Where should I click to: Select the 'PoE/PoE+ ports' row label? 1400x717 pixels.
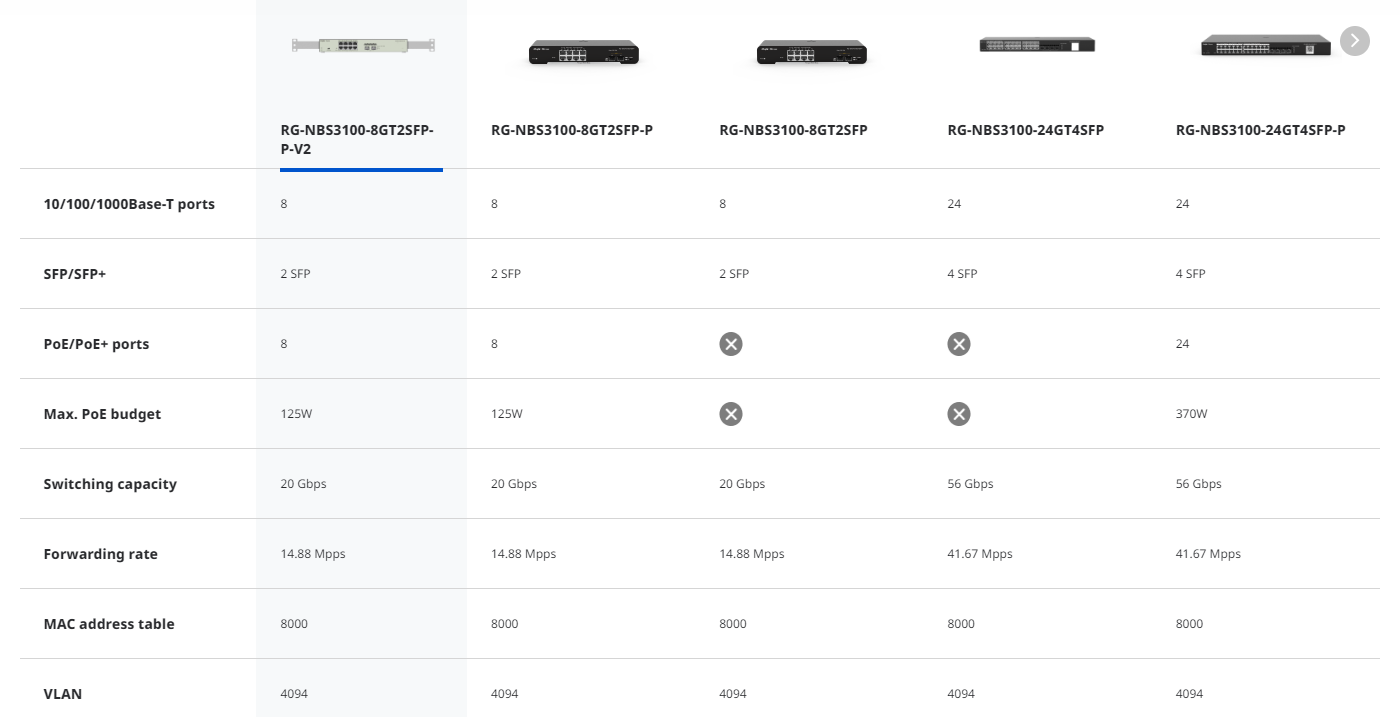pyautogui.click(x=96, y=344)
